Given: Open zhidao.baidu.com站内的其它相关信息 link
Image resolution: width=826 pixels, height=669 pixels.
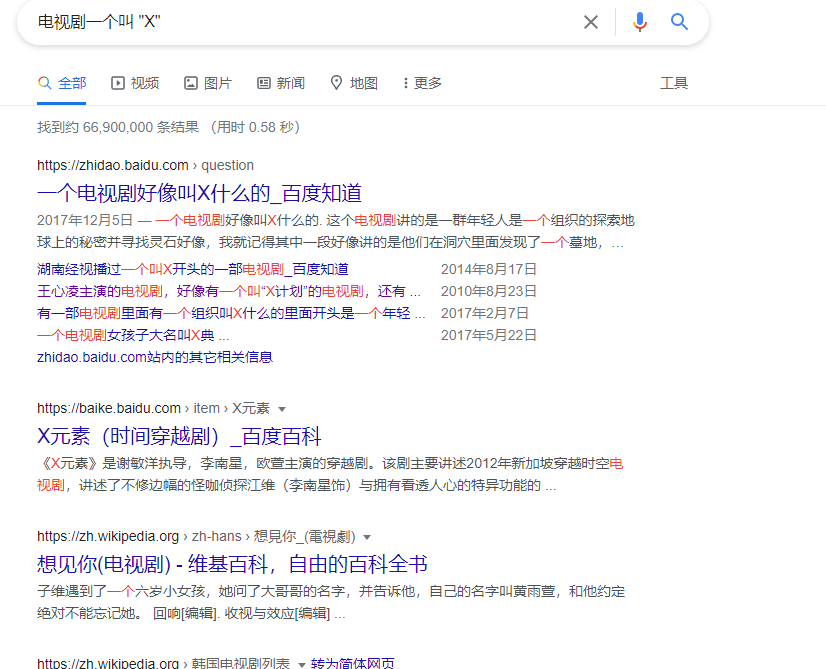Looking at the screenshot, I should 155,358.
